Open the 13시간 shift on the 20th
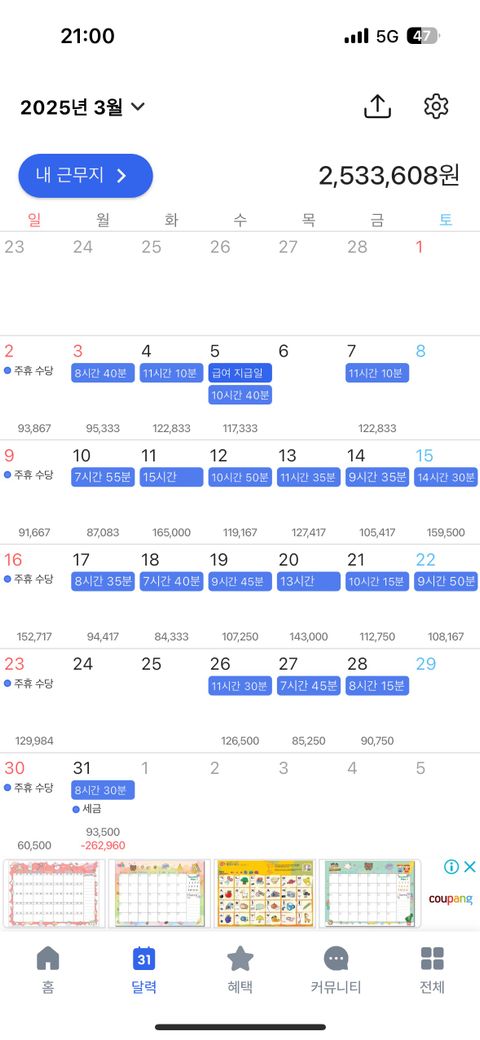The width and height of the screenshot is (480, 1040). pyautogui.click(x=308, y=581)
